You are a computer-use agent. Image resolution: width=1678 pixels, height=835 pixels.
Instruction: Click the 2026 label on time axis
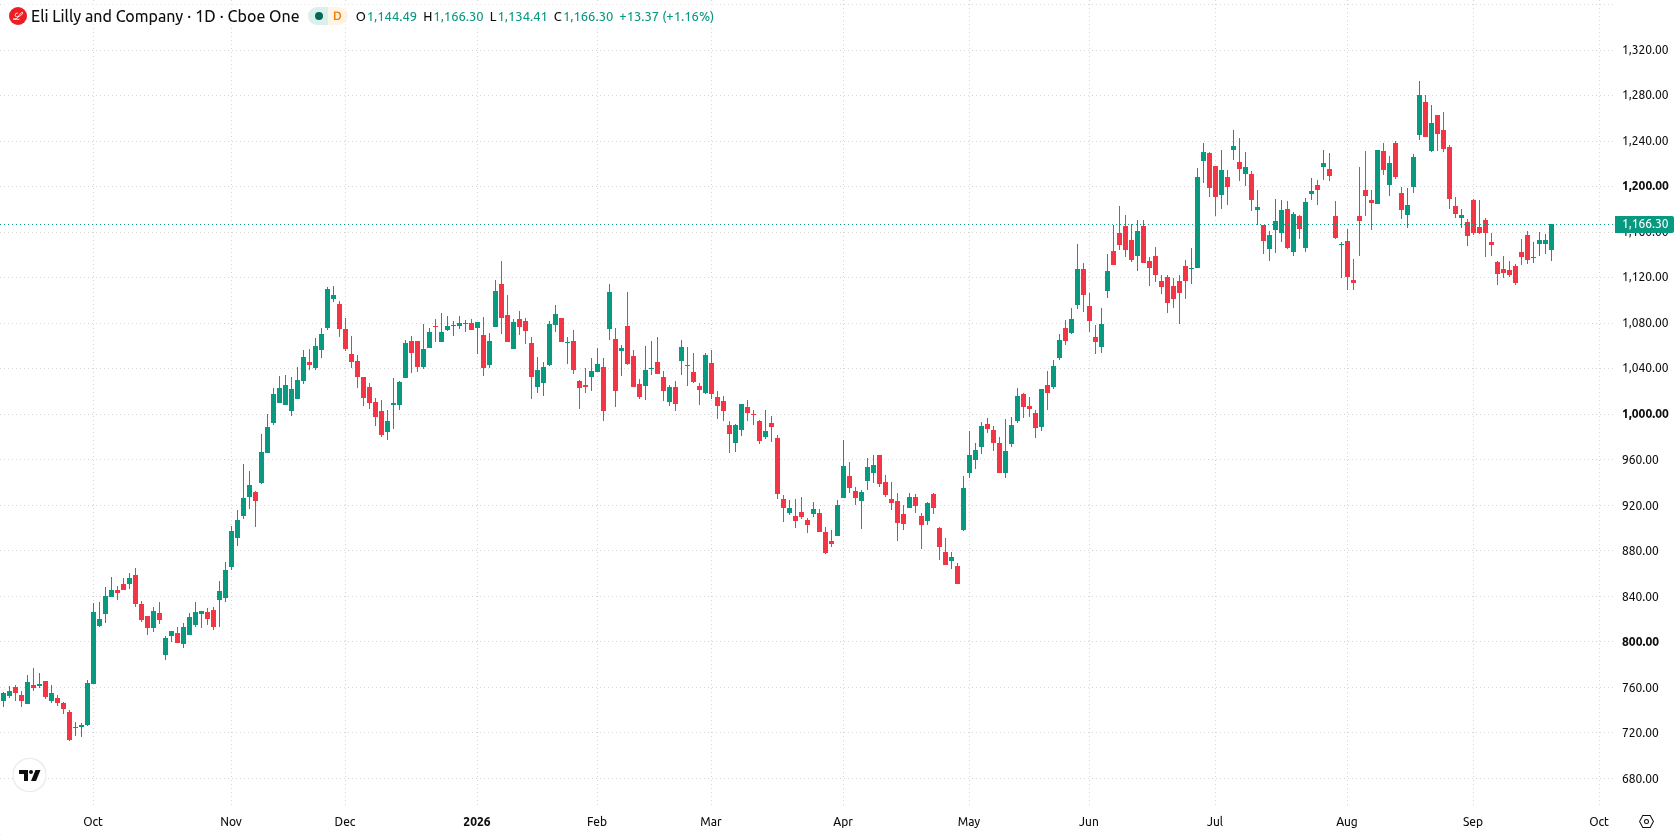tap(477, 822)
